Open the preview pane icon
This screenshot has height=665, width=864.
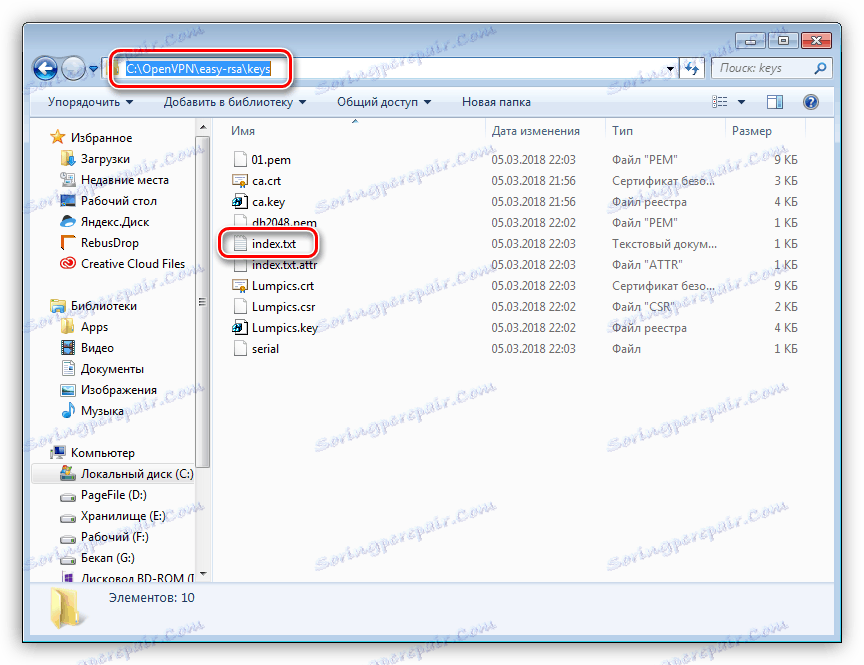click(773, 101)
